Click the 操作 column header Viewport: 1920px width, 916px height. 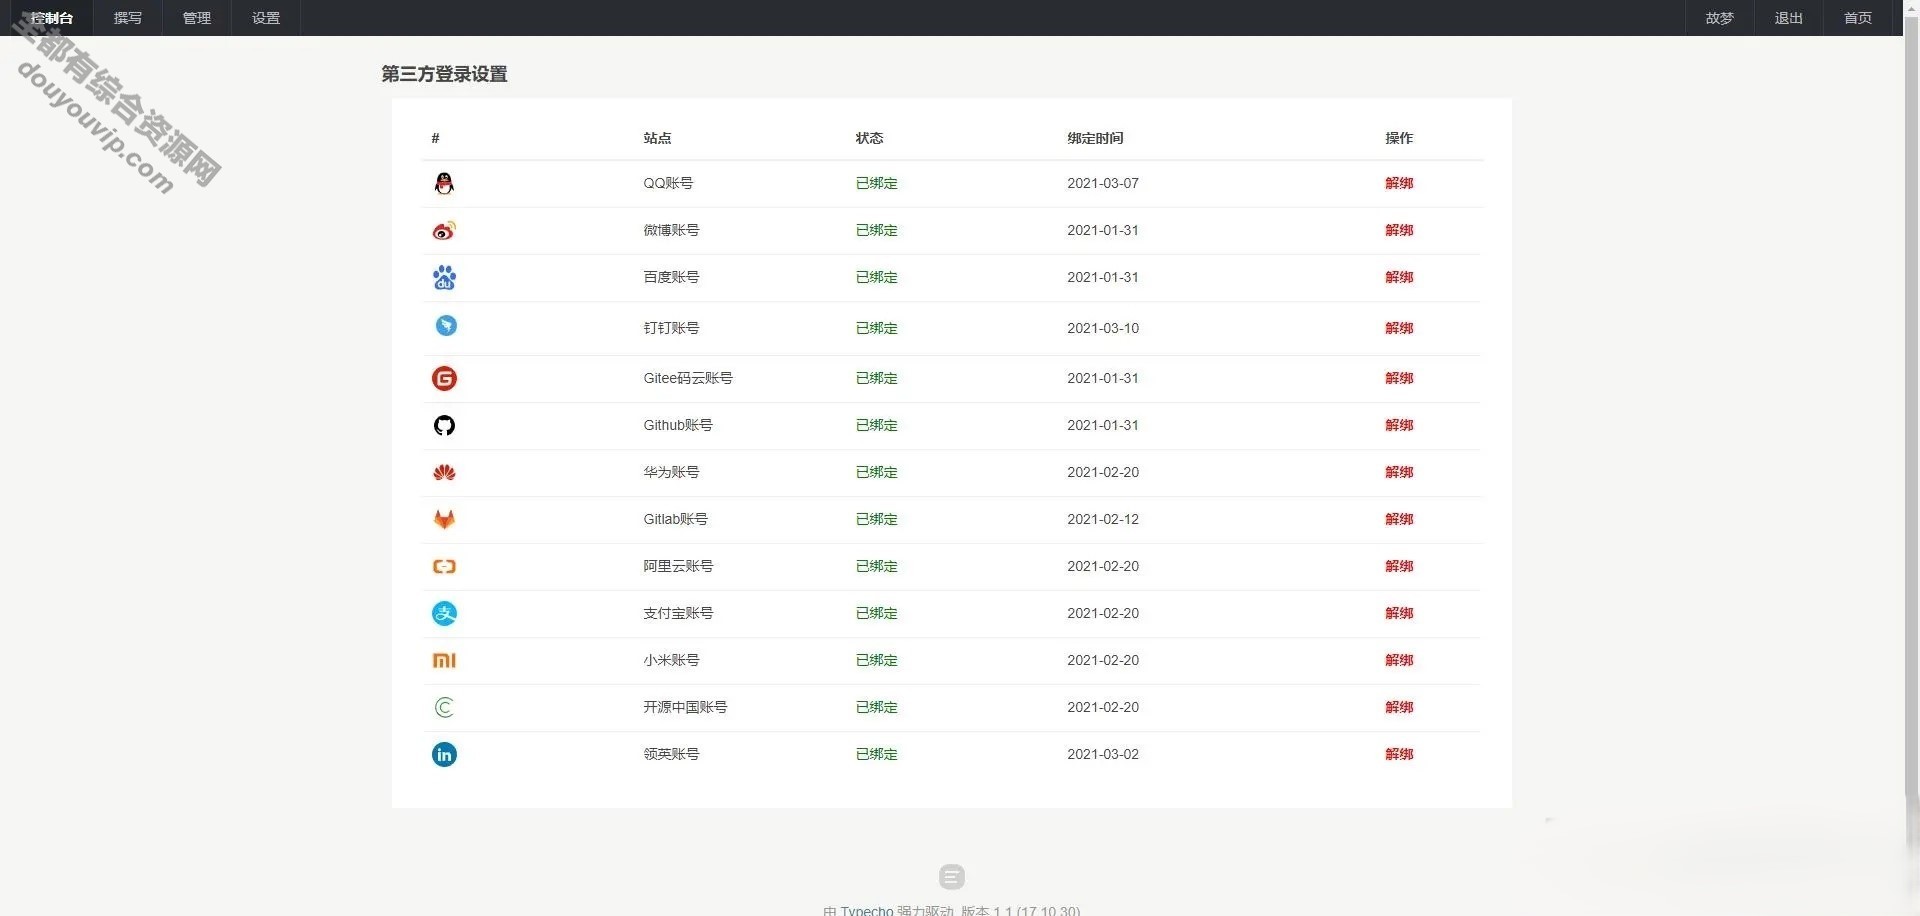1399,138
